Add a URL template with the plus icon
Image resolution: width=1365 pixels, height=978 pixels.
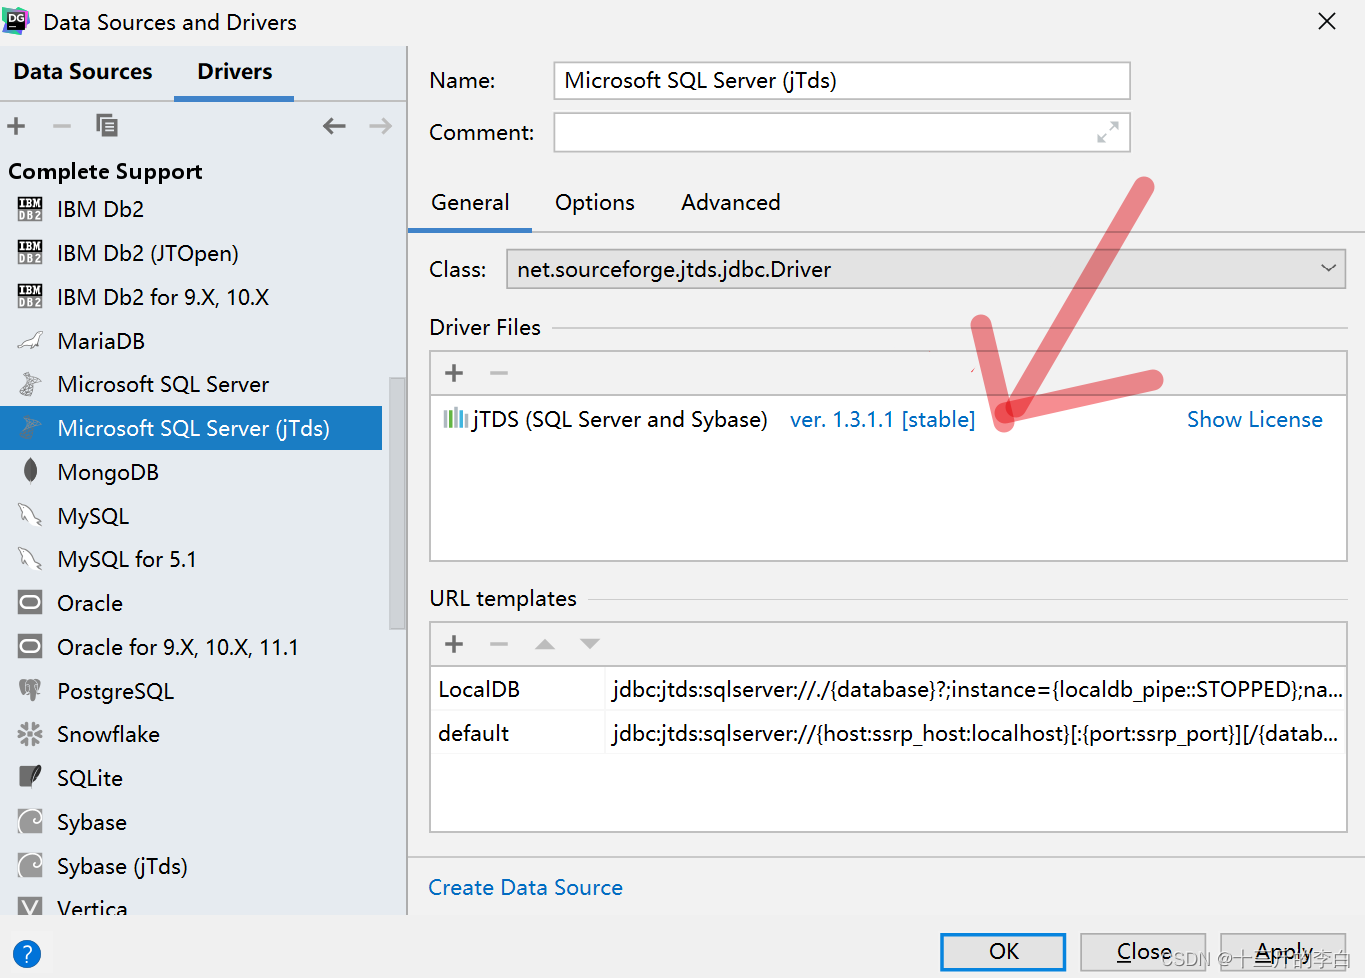tap(454, 644)
